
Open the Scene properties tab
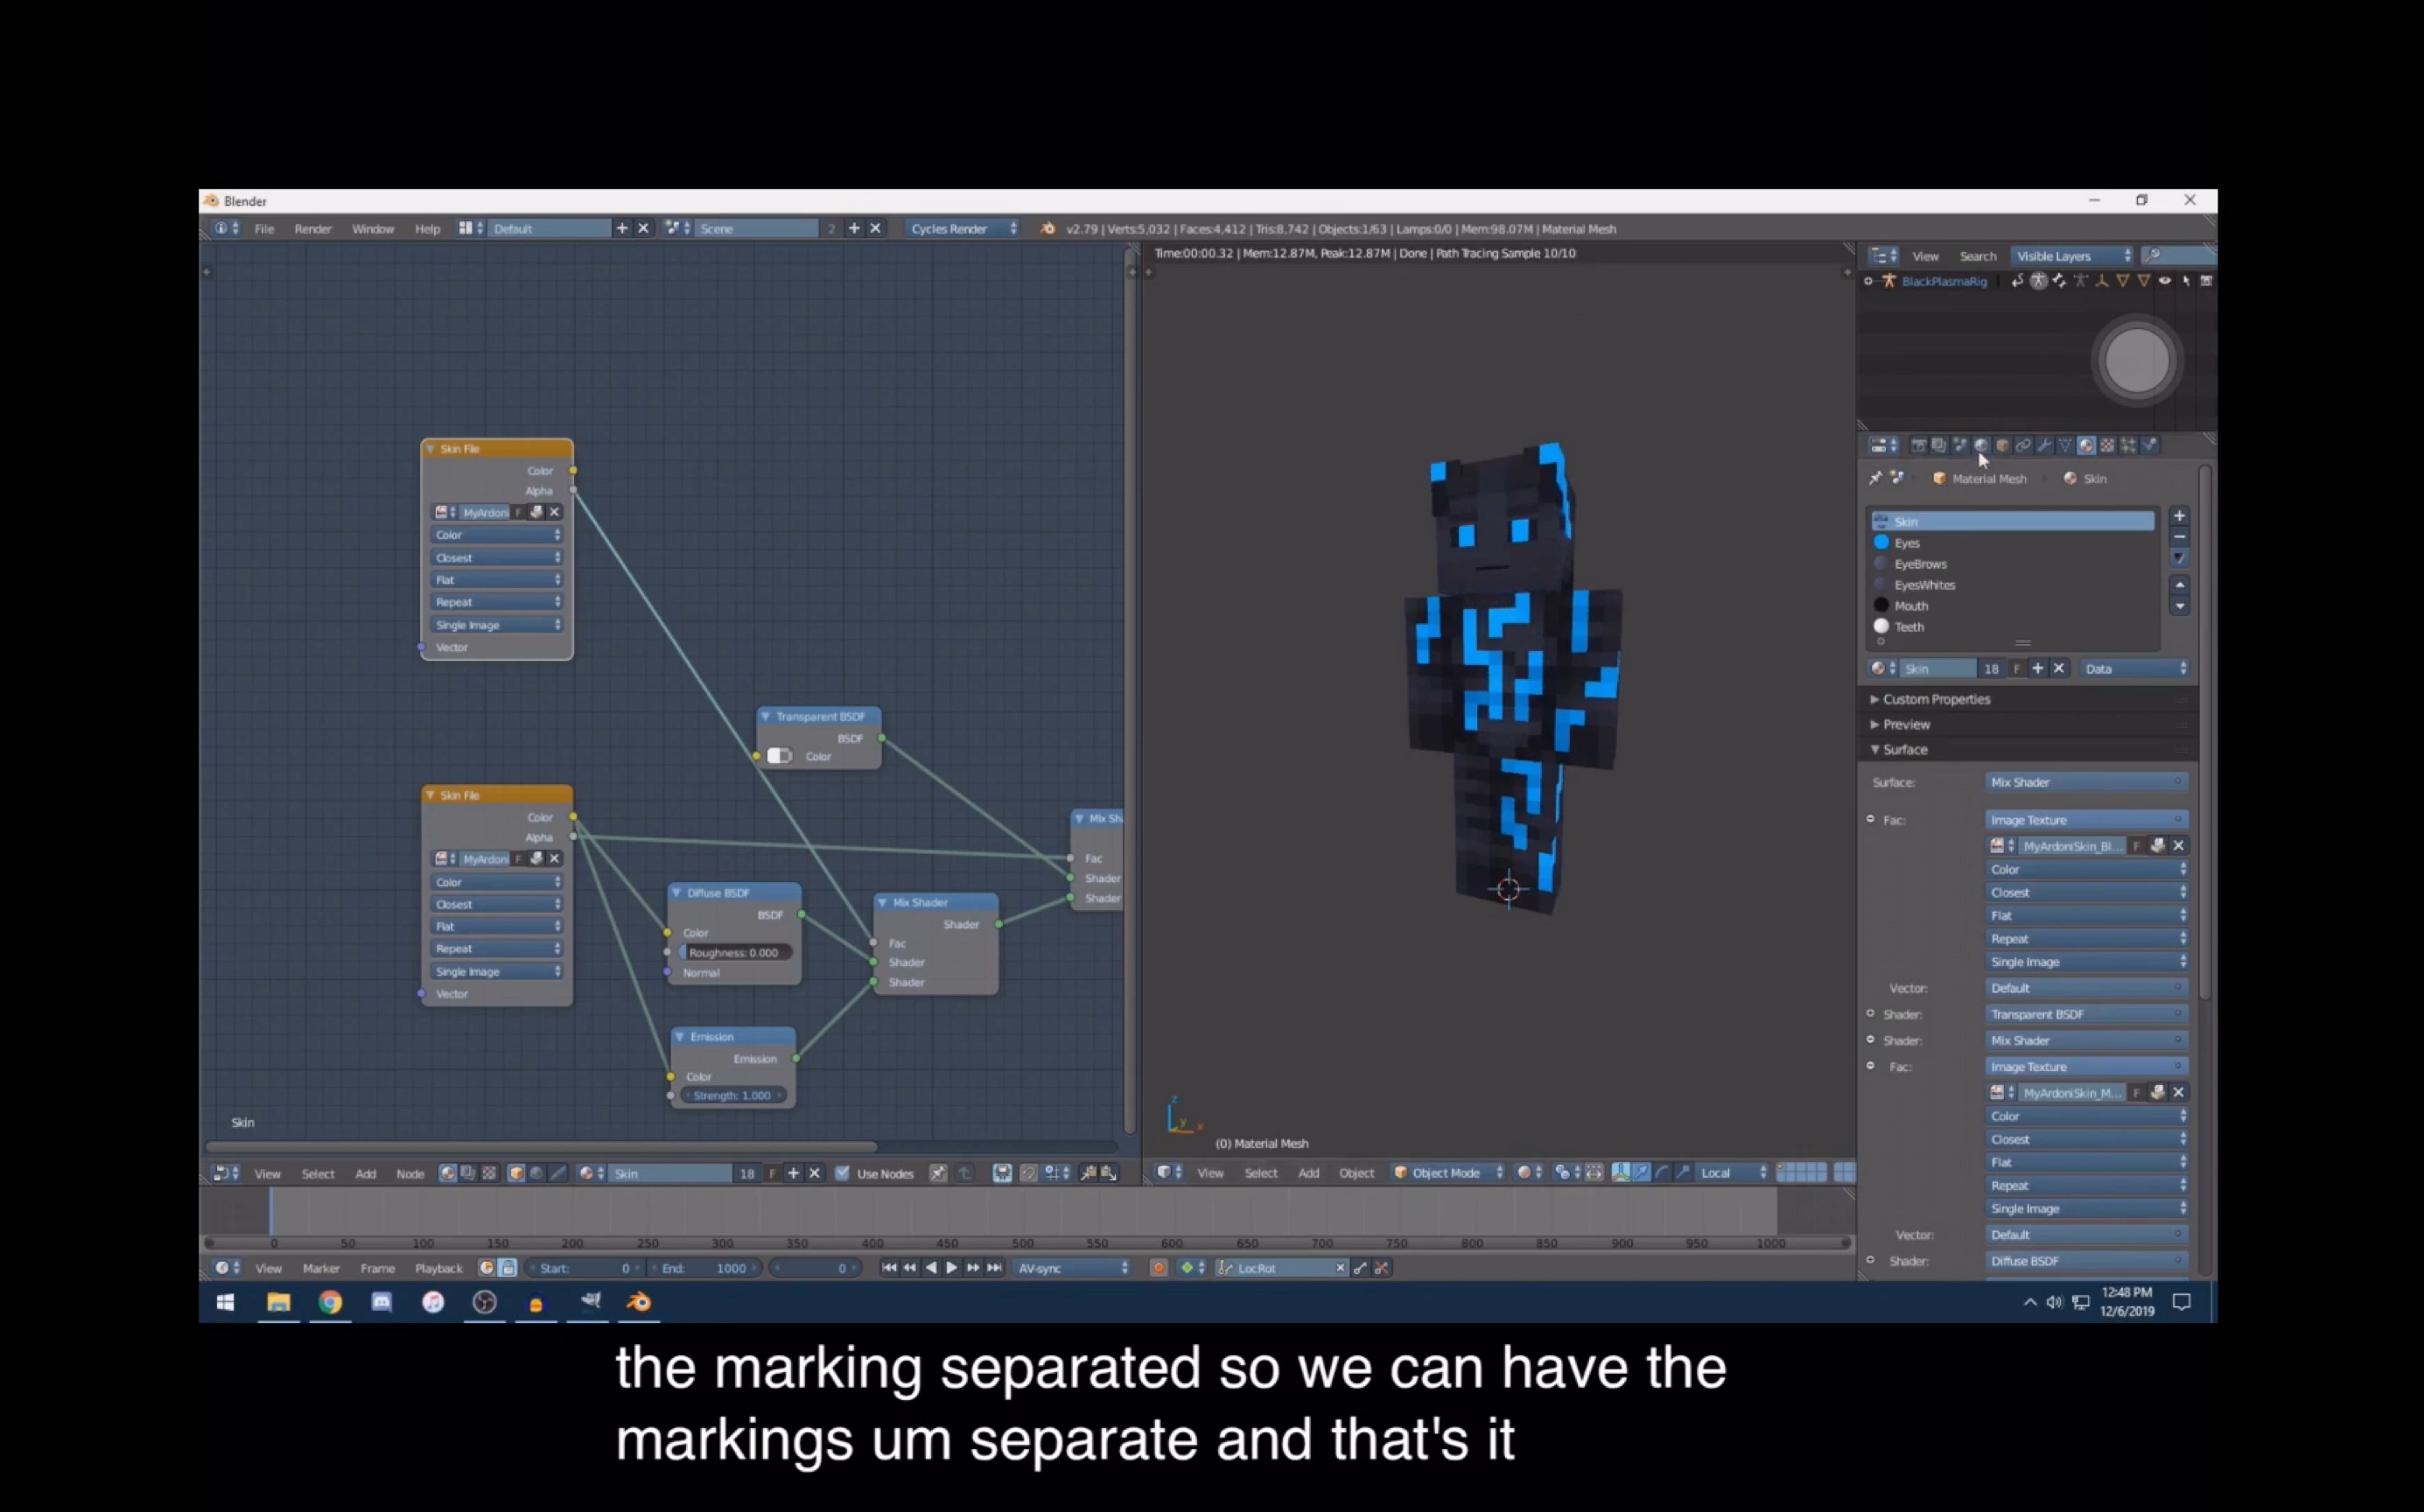pyautogui.click(x=1960, y=445)
